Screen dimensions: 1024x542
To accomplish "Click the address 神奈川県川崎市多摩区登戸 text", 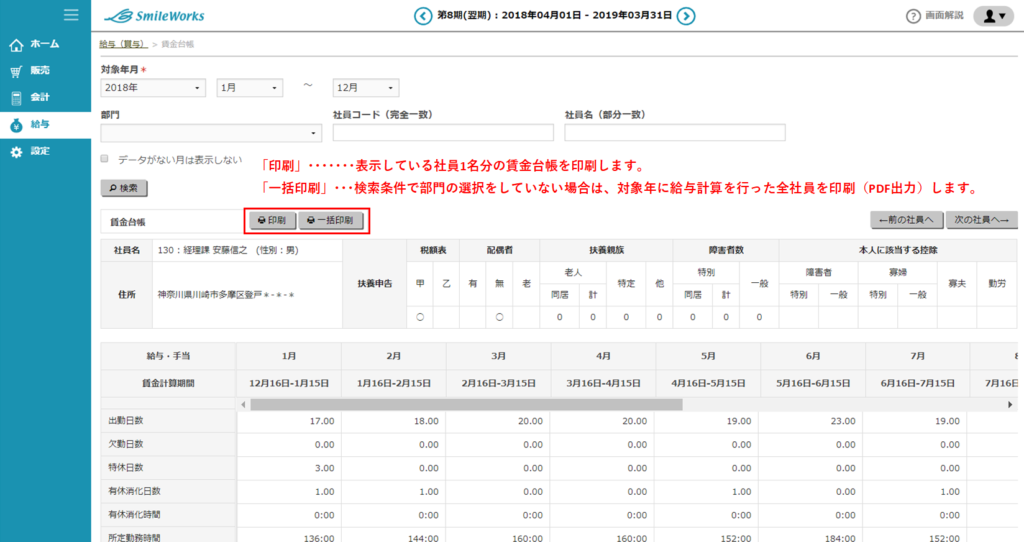I will 225,295.
